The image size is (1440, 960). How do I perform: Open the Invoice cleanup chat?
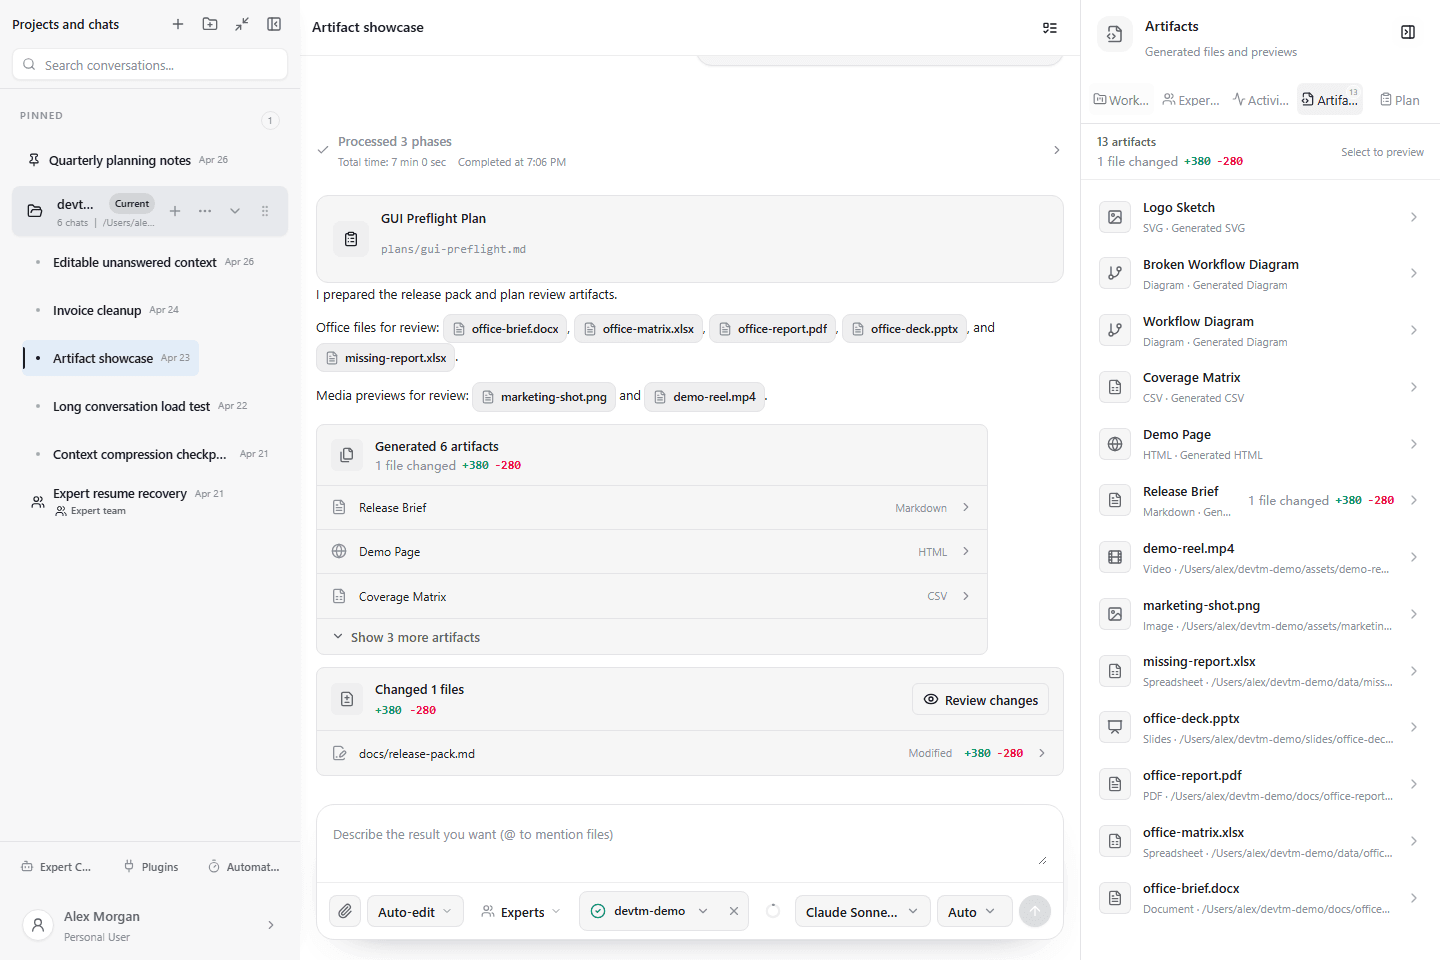click(106, 310)
